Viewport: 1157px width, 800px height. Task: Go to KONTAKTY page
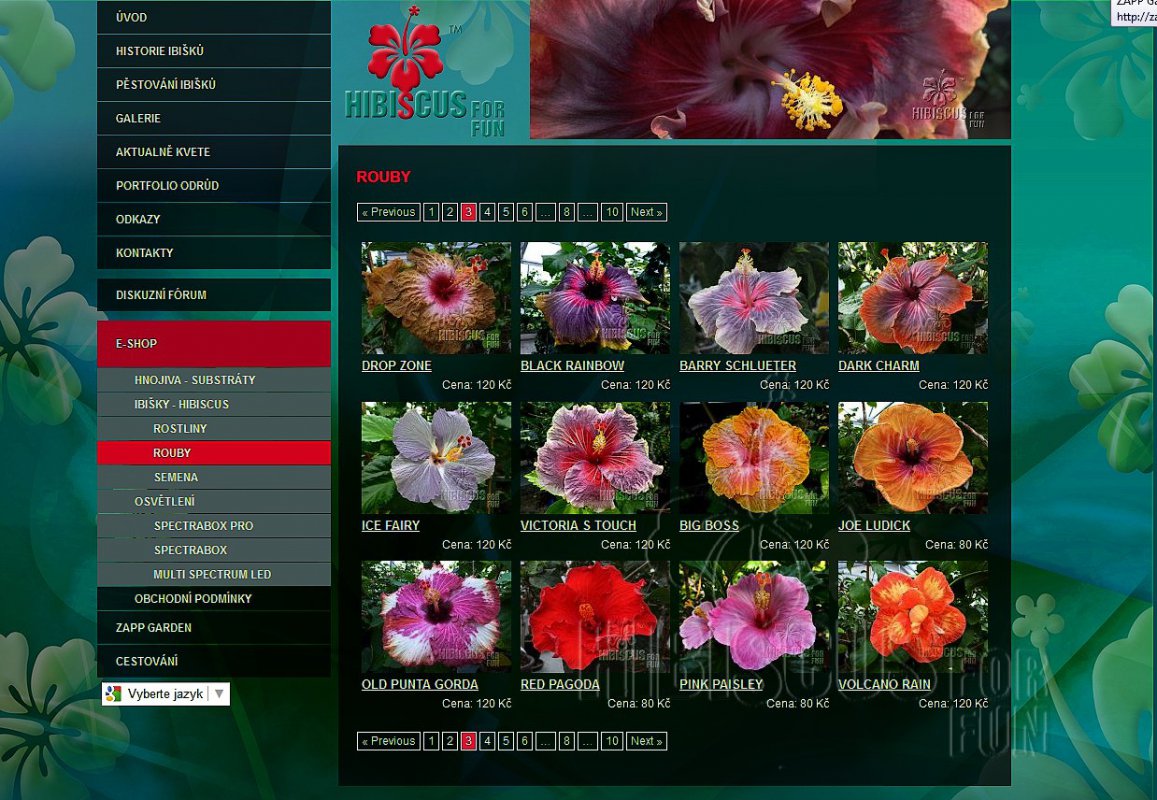tap(214, 253)
